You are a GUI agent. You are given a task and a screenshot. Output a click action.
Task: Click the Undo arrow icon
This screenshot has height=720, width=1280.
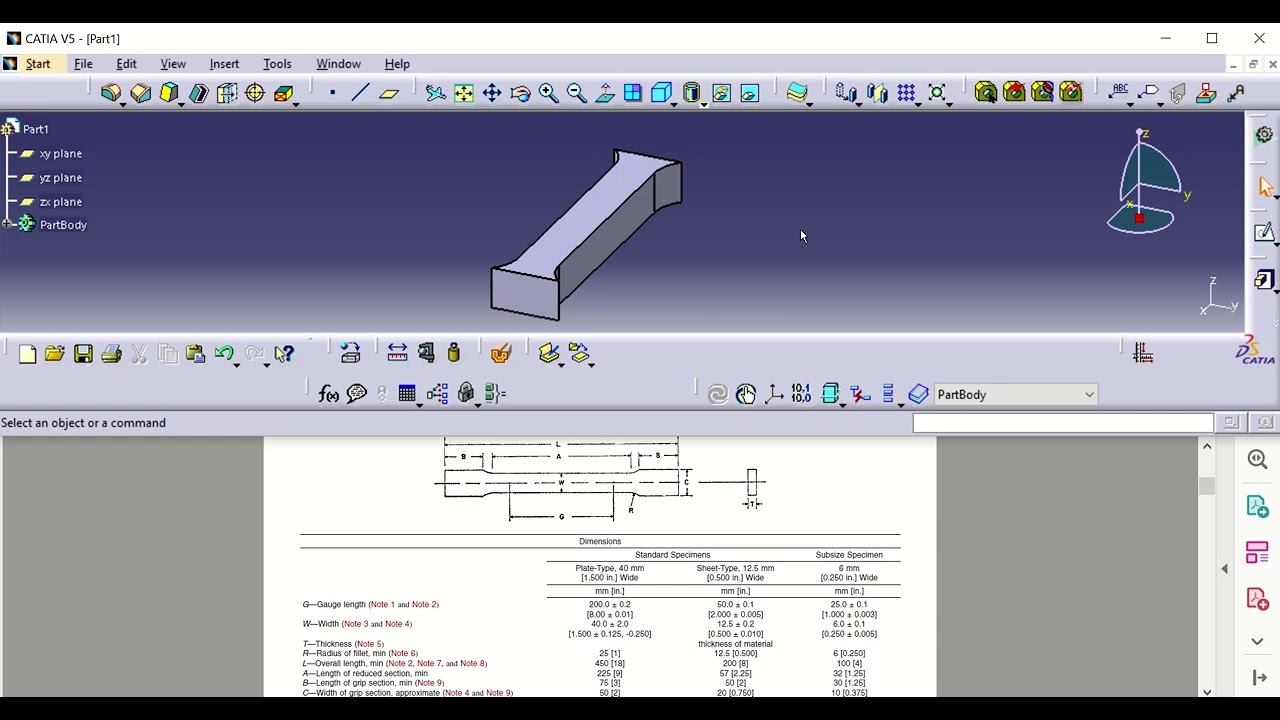pyautogui.click(x=223, y=354)
